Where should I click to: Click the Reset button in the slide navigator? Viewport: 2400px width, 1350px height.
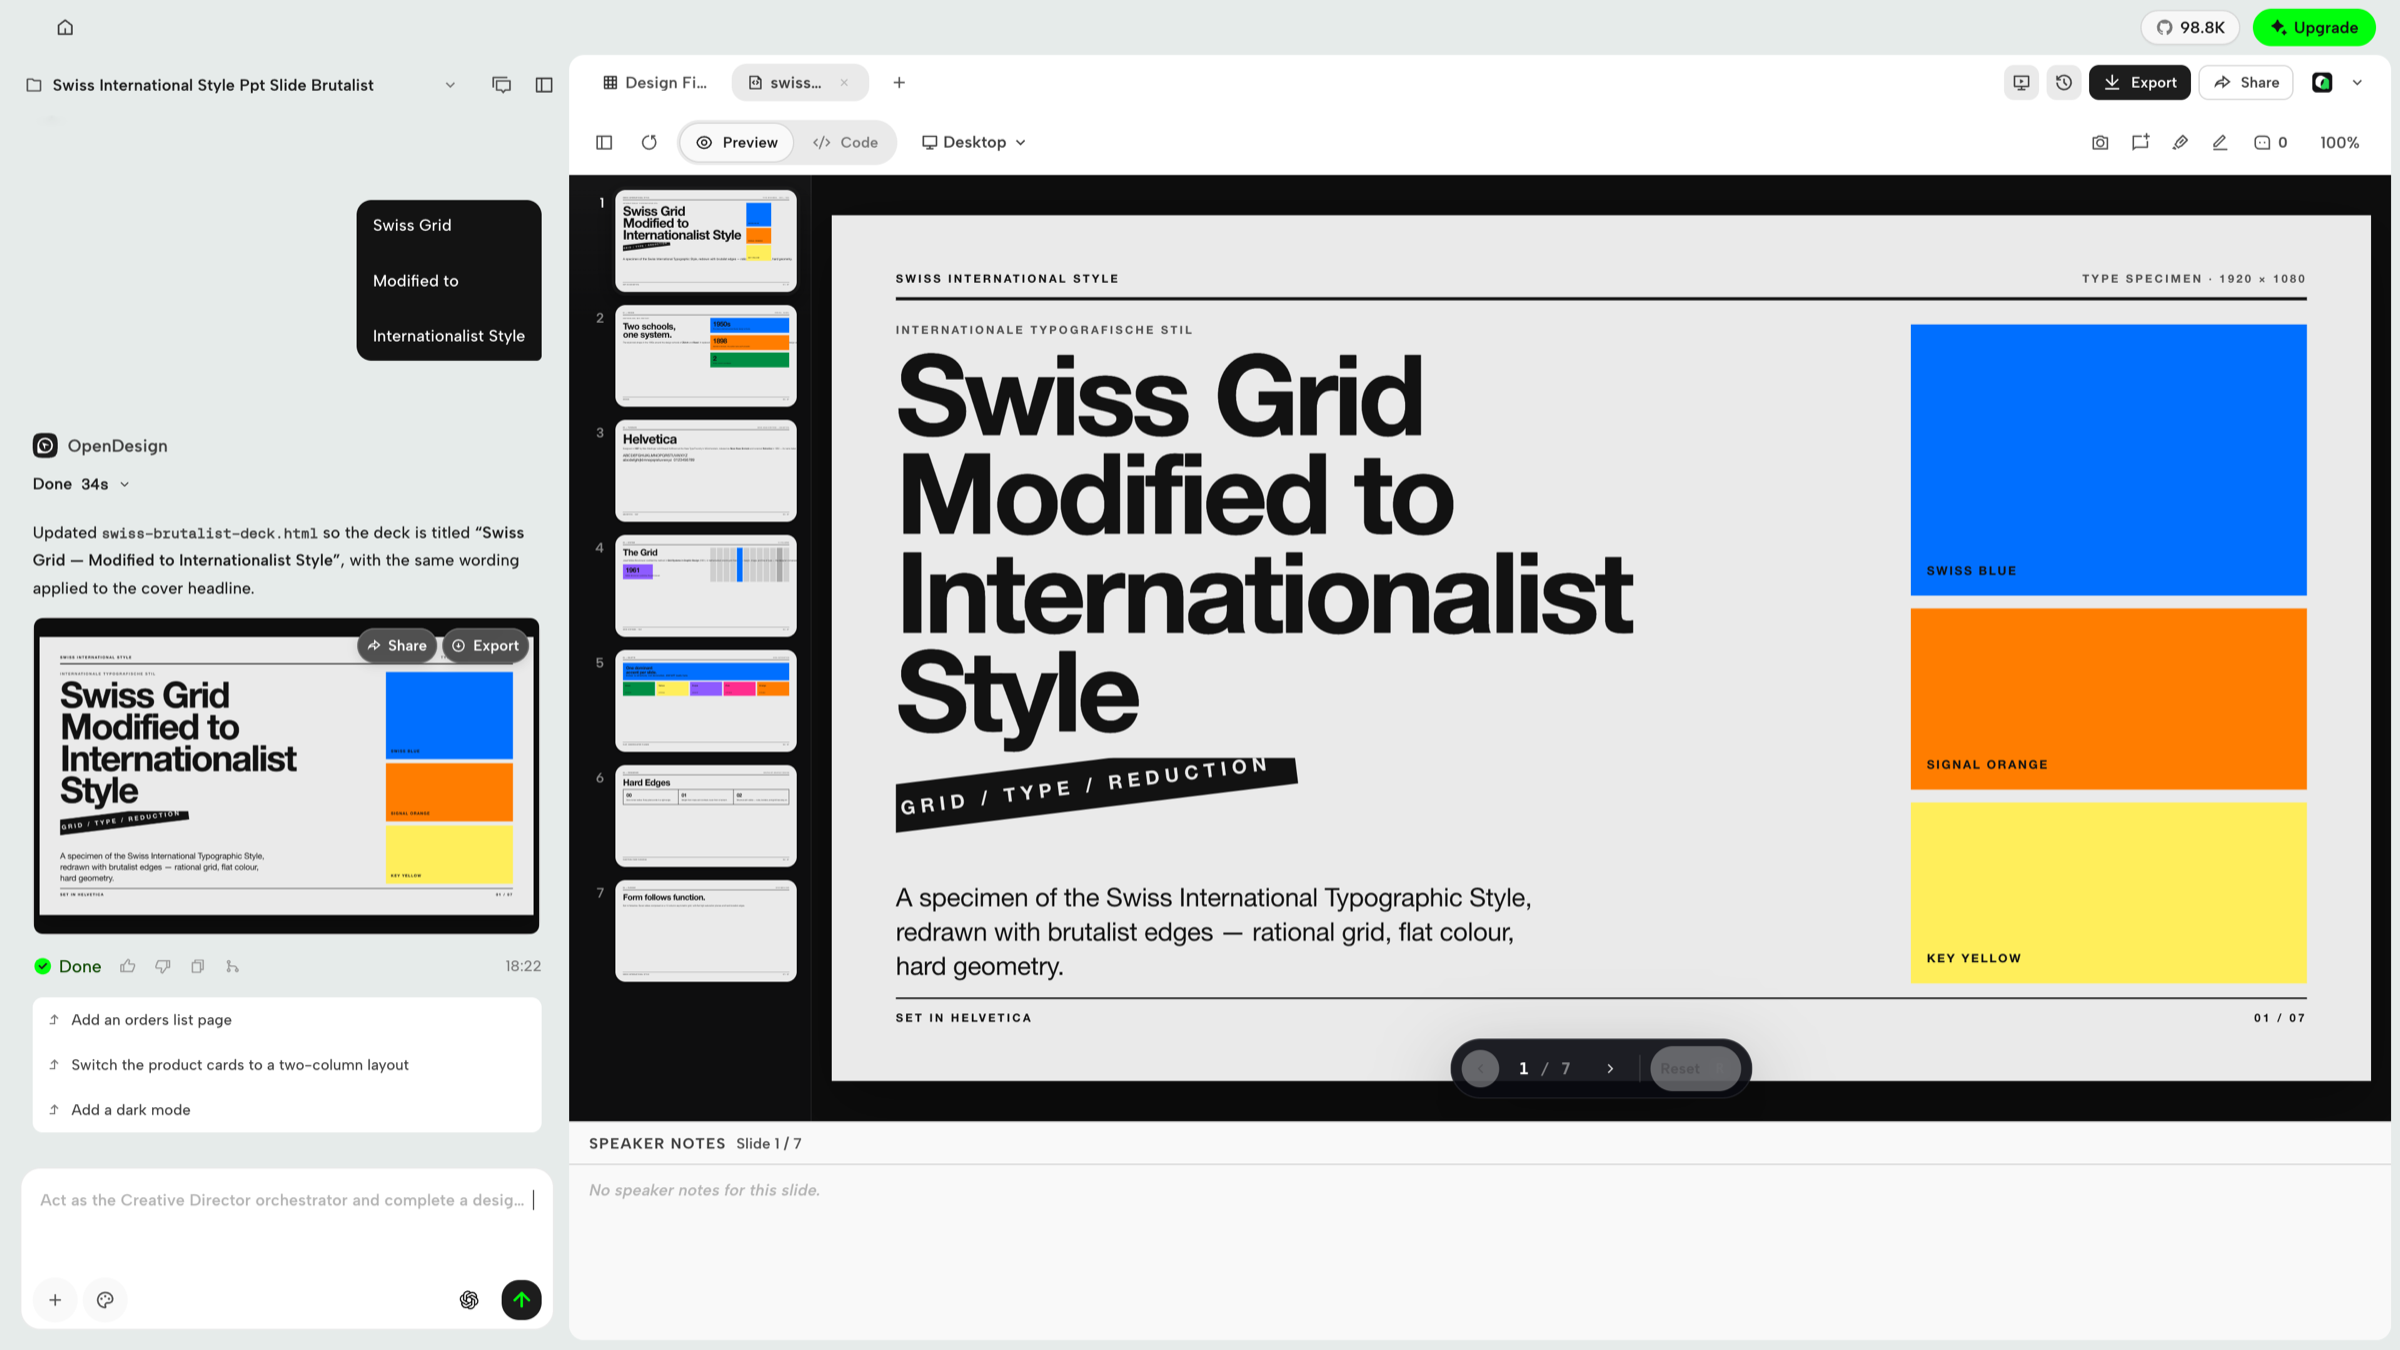1694,1069
